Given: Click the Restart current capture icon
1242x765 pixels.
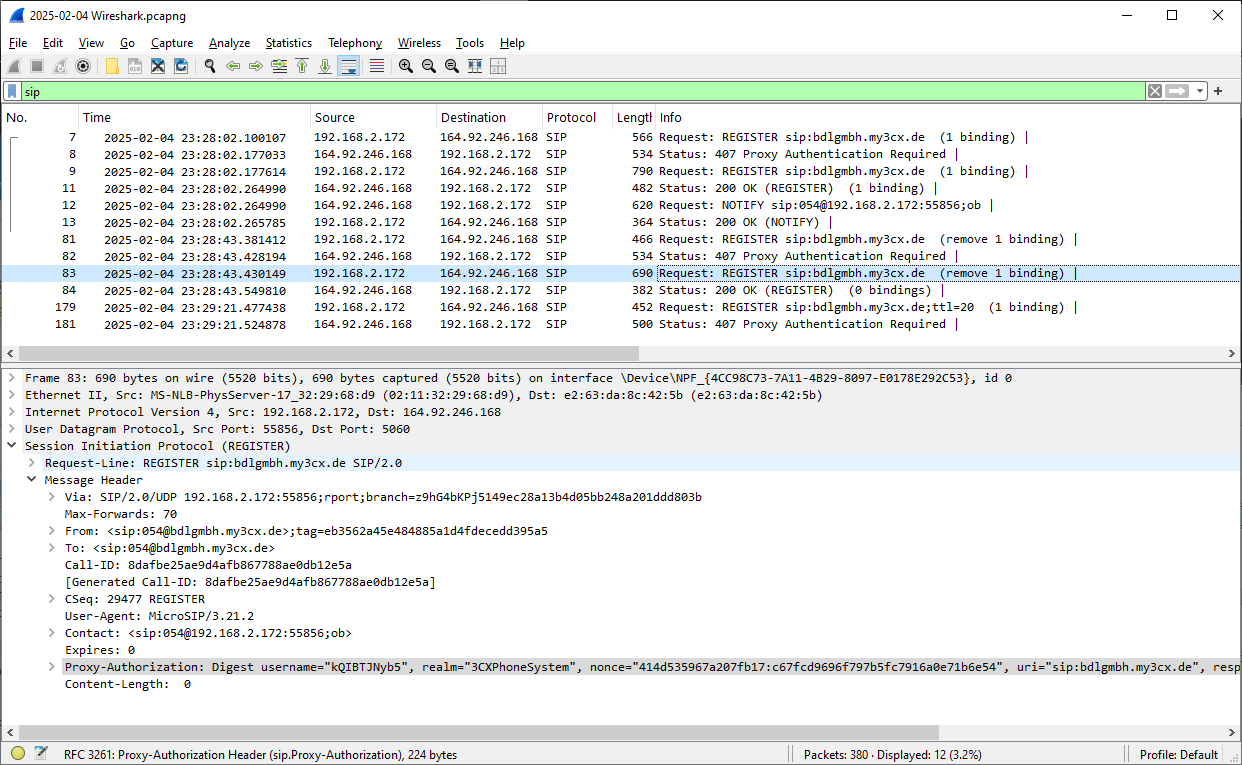Looking at the screenshot, I should tap(60, 66).
